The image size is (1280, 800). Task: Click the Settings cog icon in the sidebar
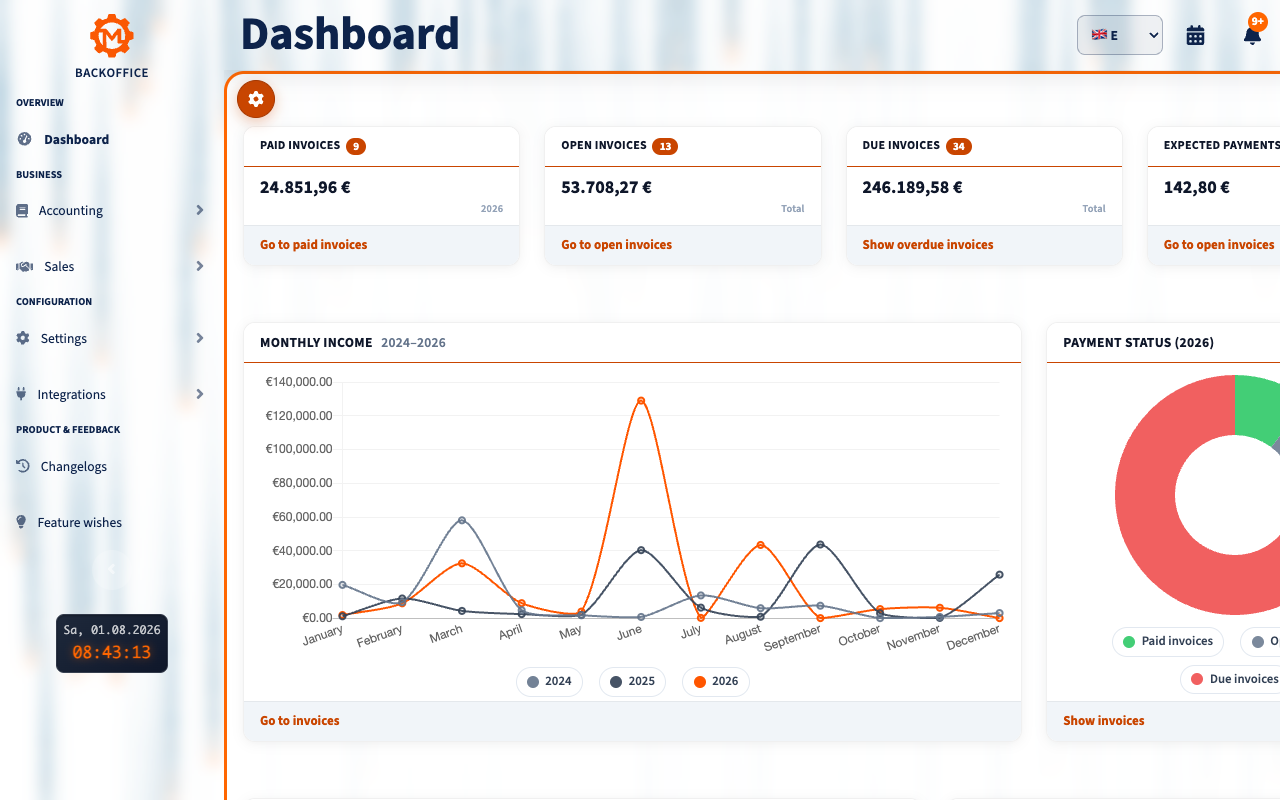pos(23,339)
